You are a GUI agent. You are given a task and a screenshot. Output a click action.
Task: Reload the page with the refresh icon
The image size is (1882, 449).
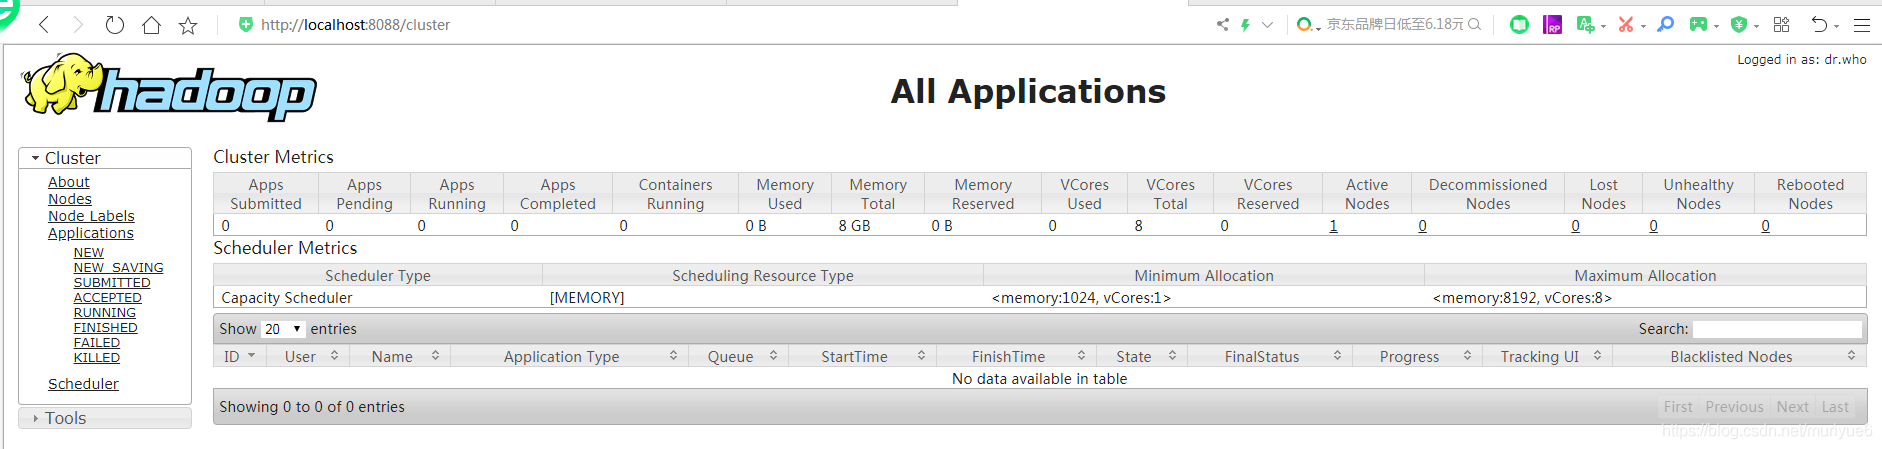[115, 25]
